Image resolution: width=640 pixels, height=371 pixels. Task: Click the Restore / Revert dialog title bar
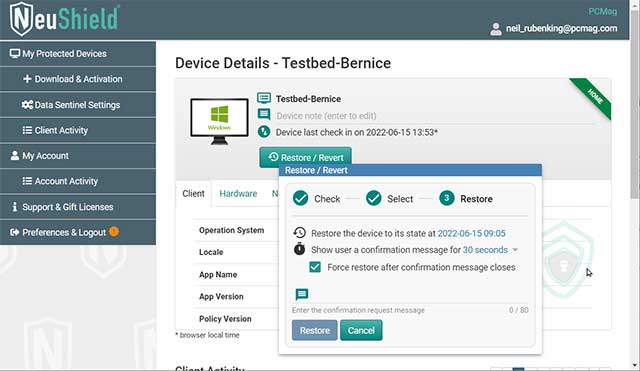pyautogui.click(x=410, y=170)
